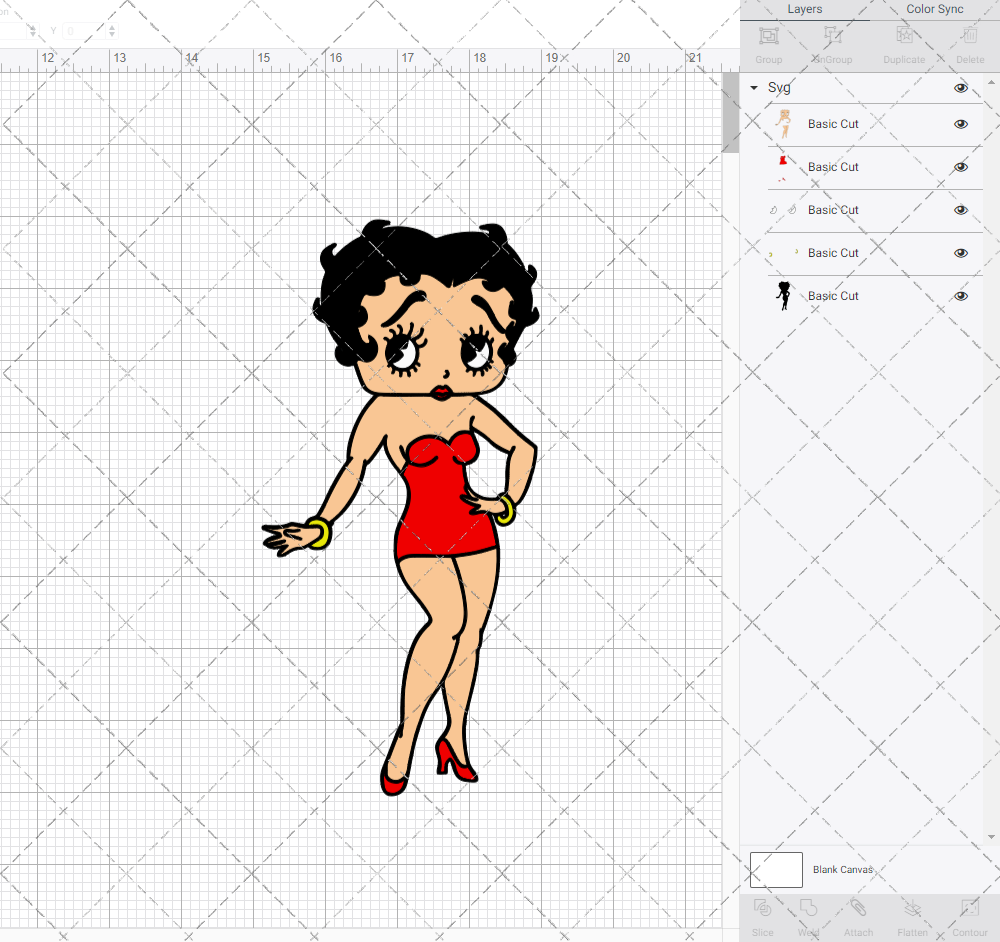Click the Attach paperclip icon

tap(858, 908)
